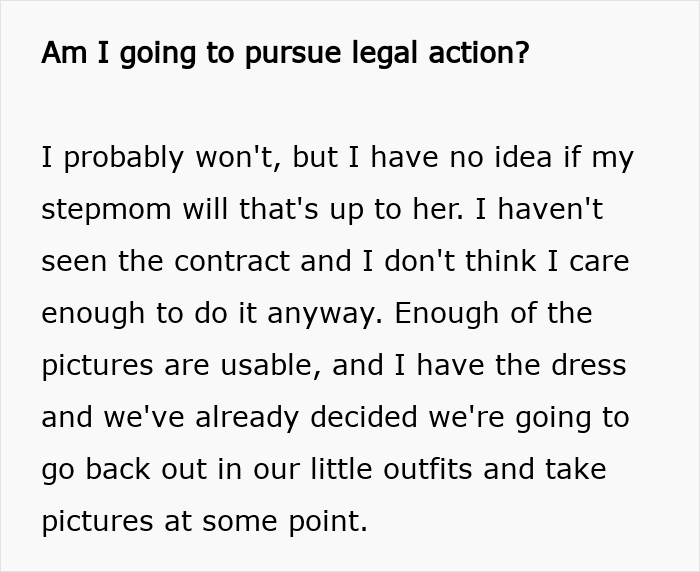700x572 pixels.
Task: Click the word 'already' in the paragraph
Action: coord(247,418)
